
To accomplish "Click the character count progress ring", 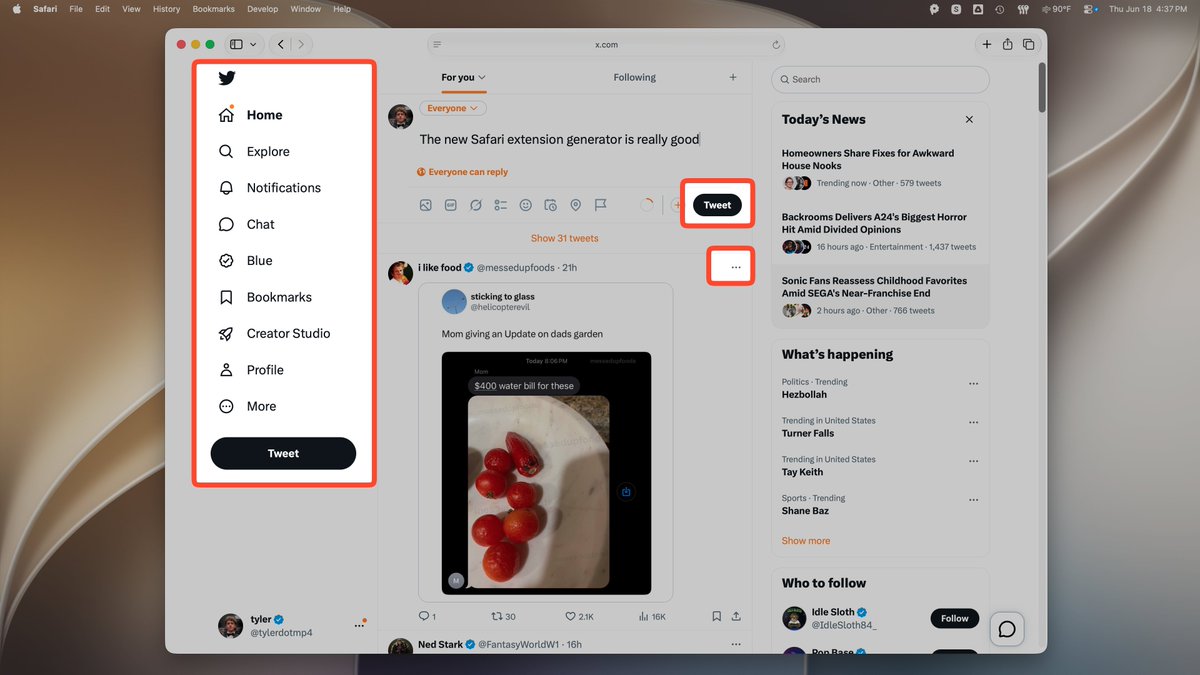I will pos(647,205).
